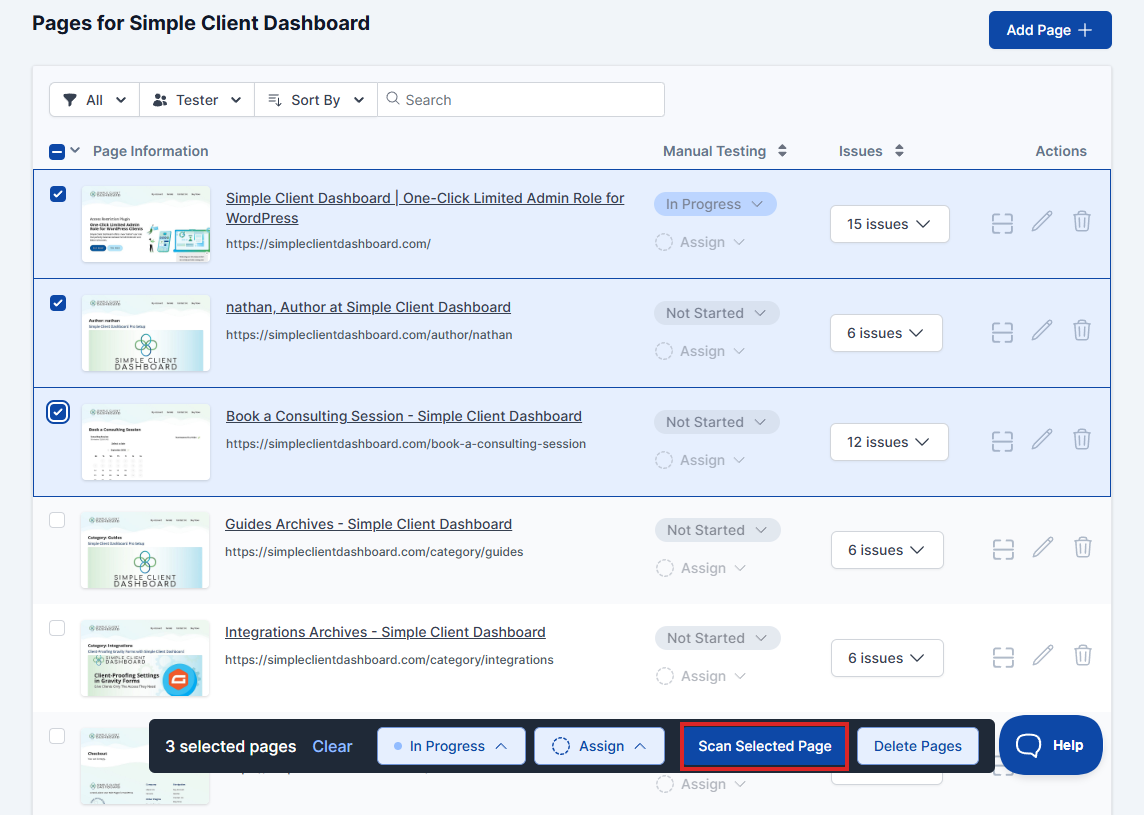
Task: Click the Integrations Archives thumbnail
Action: (144, 658)
